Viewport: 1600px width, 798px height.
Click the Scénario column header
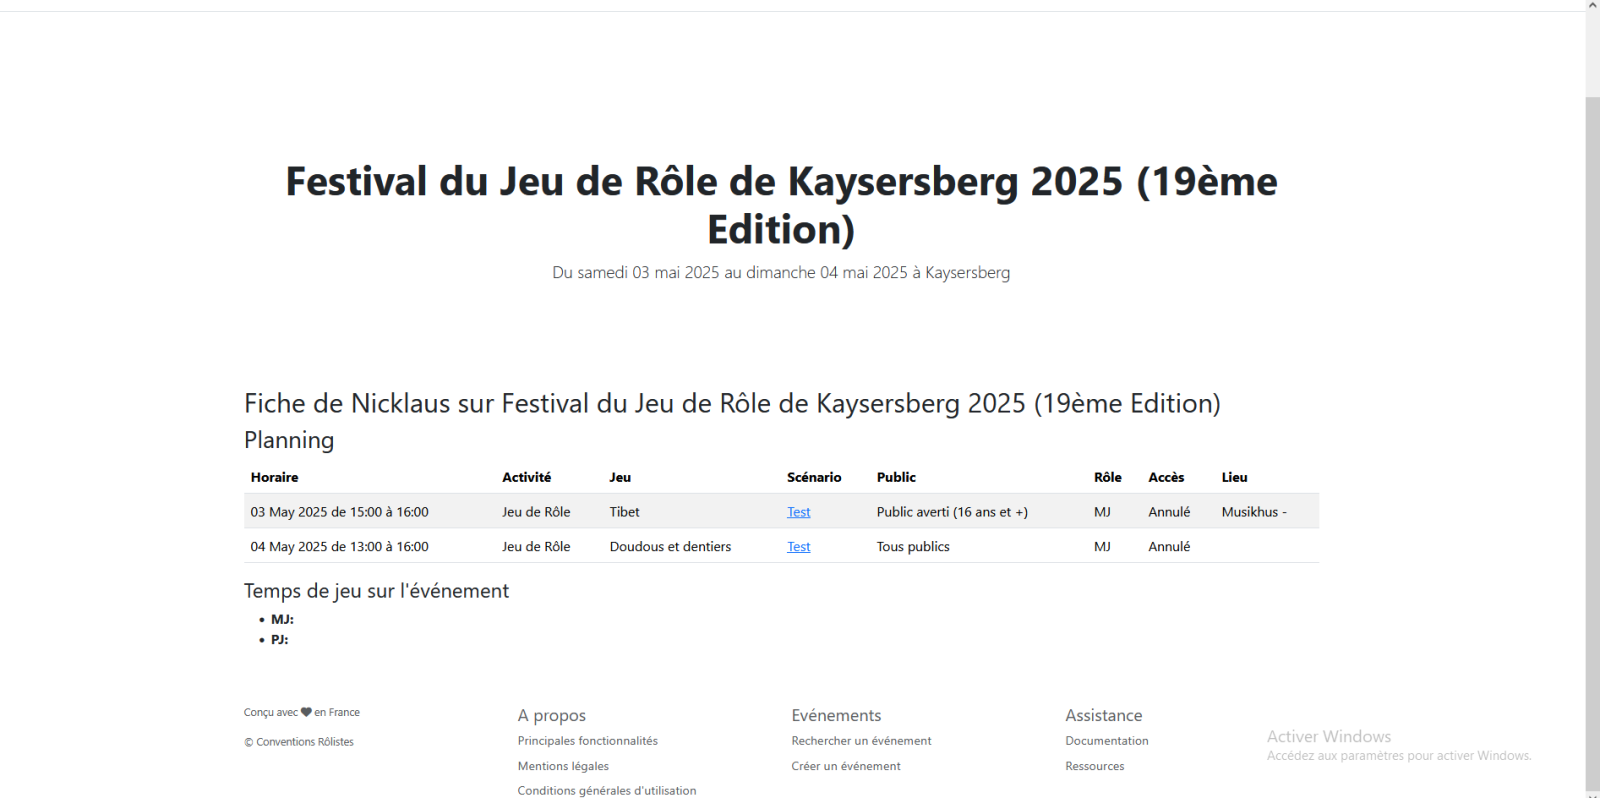(x=813, y=478)
